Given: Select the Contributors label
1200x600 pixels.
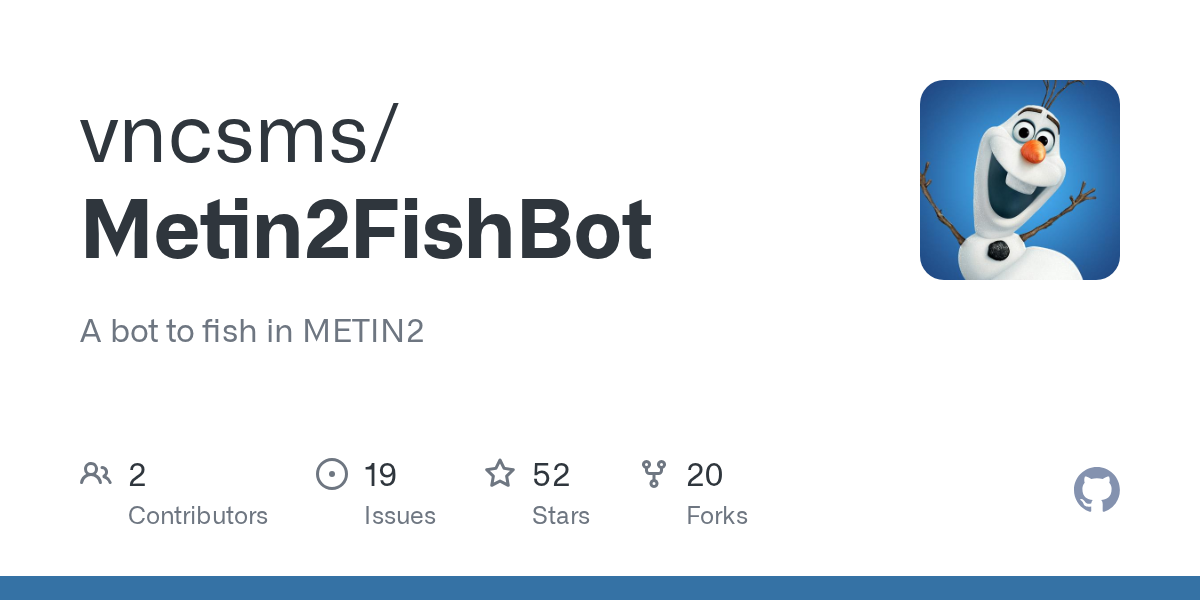Looking at the screenshot, I should (x=198, y=516).
